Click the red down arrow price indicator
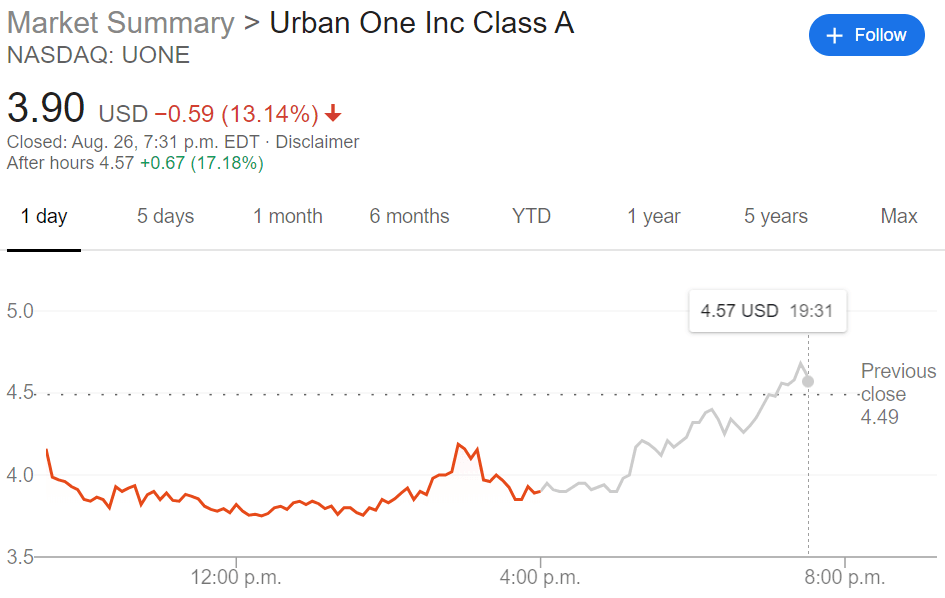 (333, 113)
